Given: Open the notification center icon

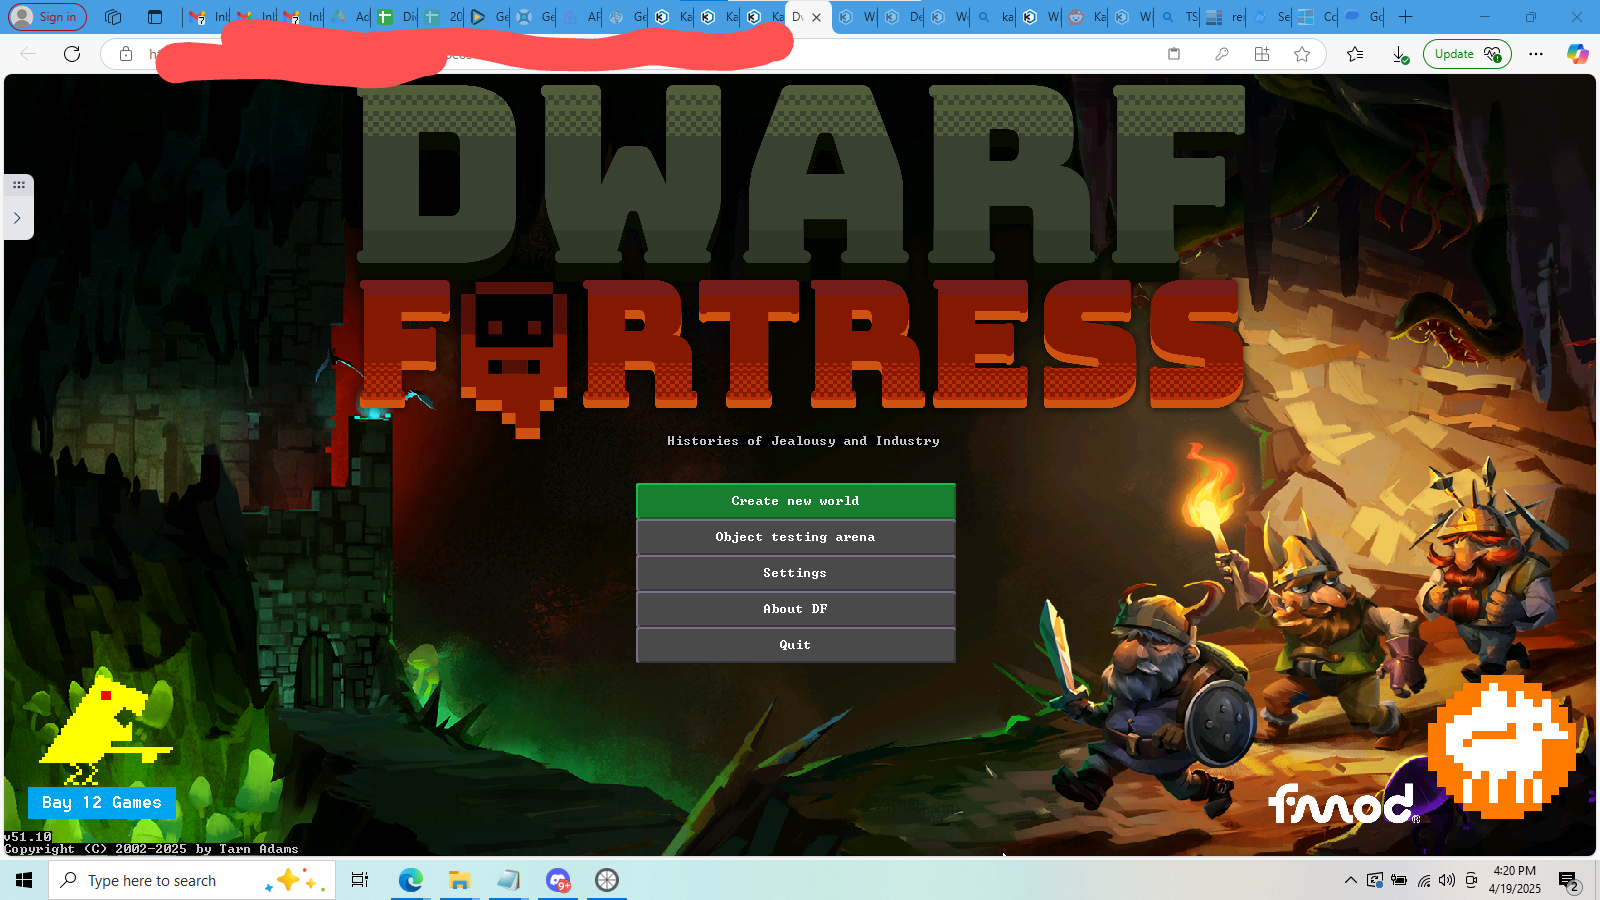Looking at the screenshot, I should [1569, 881].
